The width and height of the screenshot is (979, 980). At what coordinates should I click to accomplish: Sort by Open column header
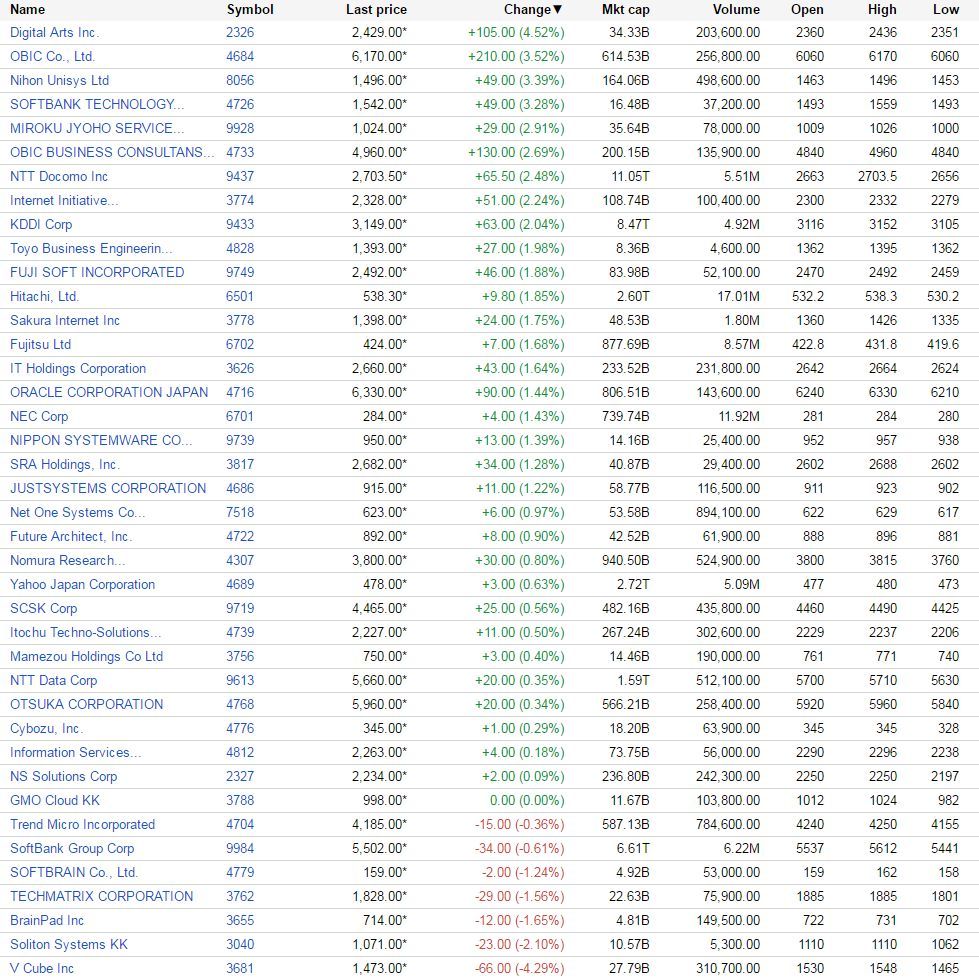pos(807,9)
